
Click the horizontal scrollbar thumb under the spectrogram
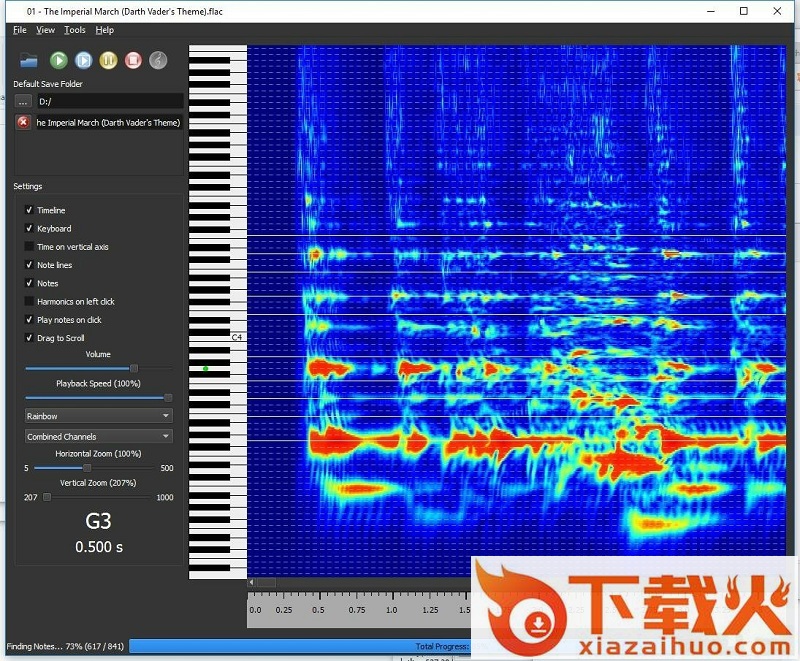[266, 582]
